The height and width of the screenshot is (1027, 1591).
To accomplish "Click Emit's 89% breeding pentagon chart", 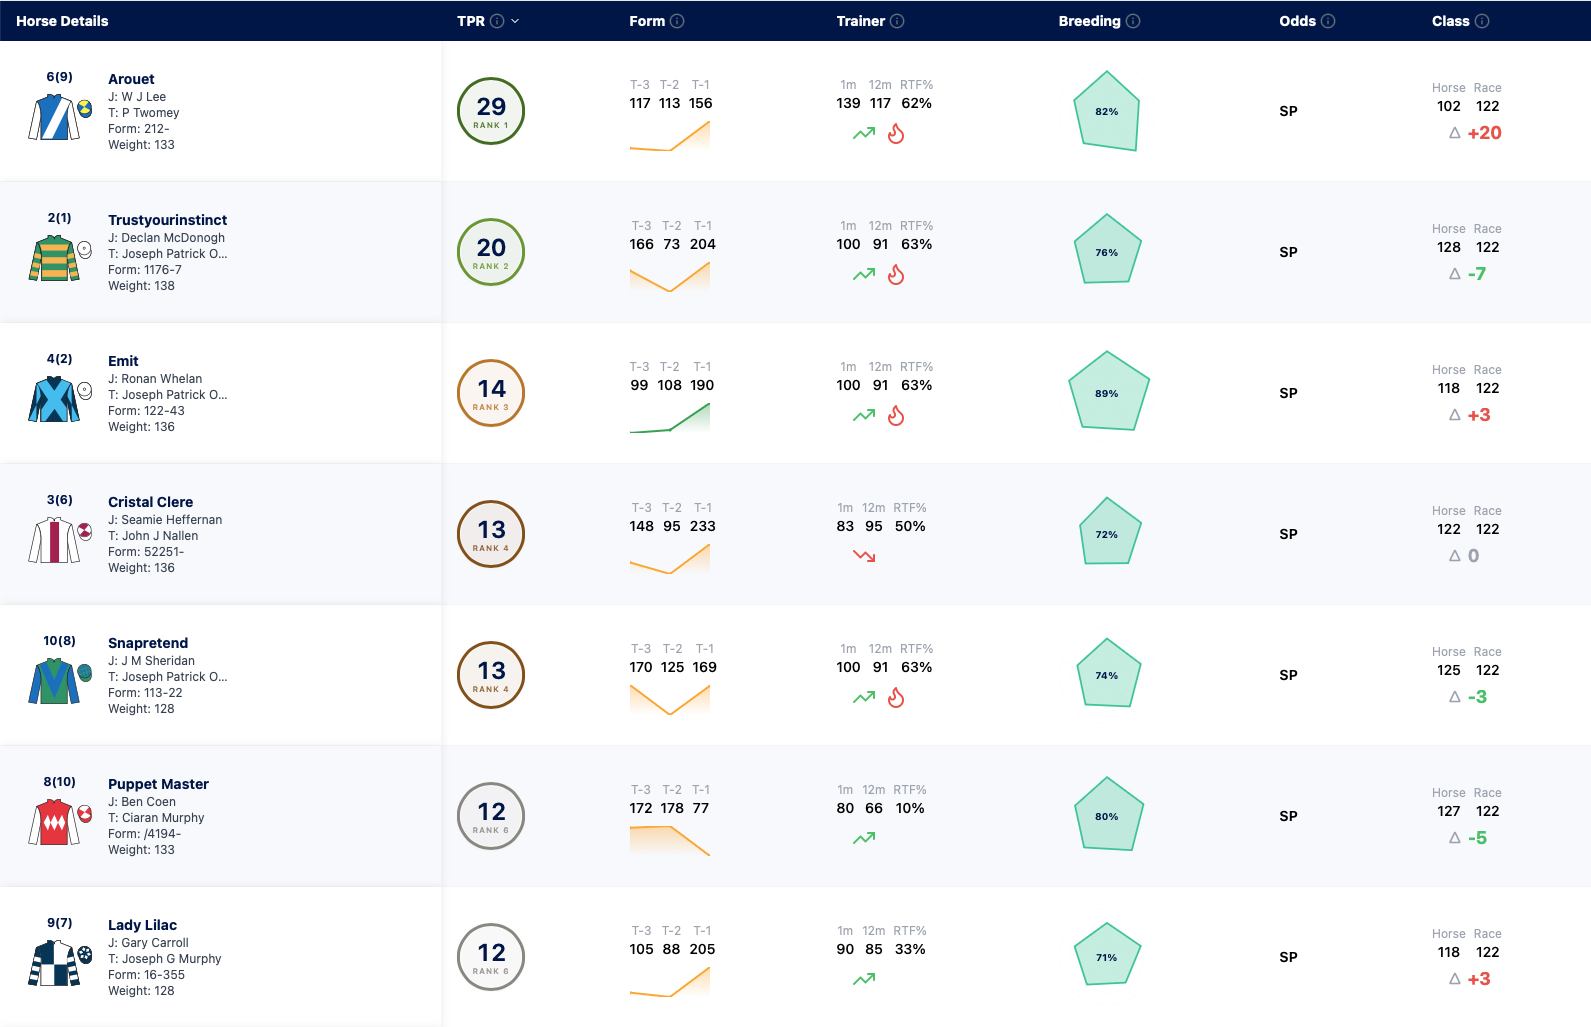I will (1108, 391).
